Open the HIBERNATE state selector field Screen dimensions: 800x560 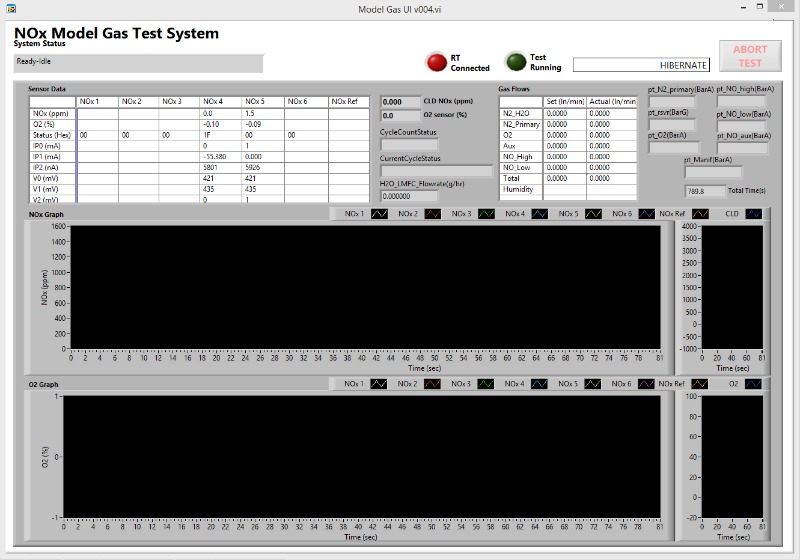pyautogui.click(x=641, y=65)
